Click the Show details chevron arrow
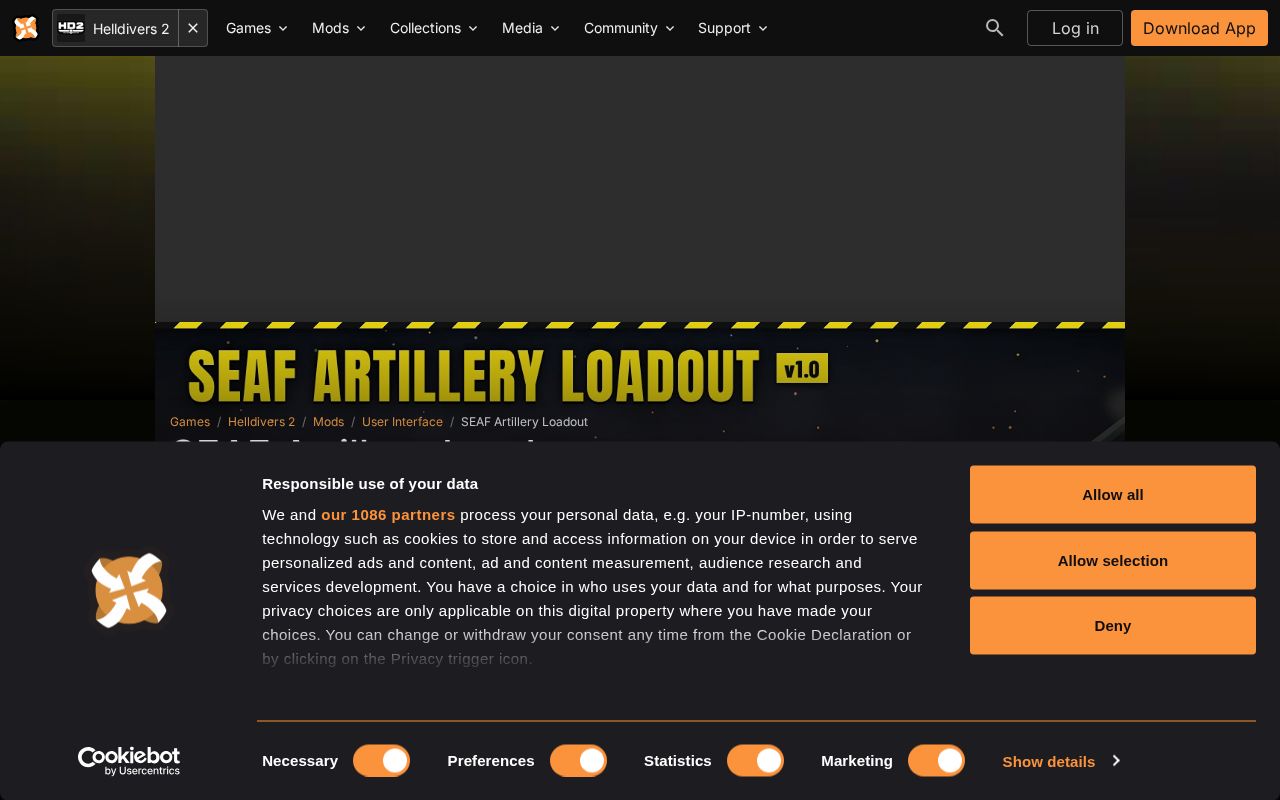This screenshot has width=1280, height=800. pos(1116,761)
